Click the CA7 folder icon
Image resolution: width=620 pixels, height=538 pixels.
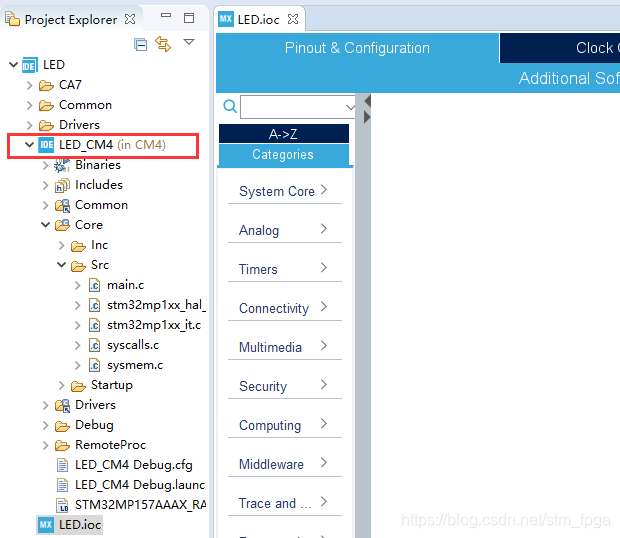46,85
